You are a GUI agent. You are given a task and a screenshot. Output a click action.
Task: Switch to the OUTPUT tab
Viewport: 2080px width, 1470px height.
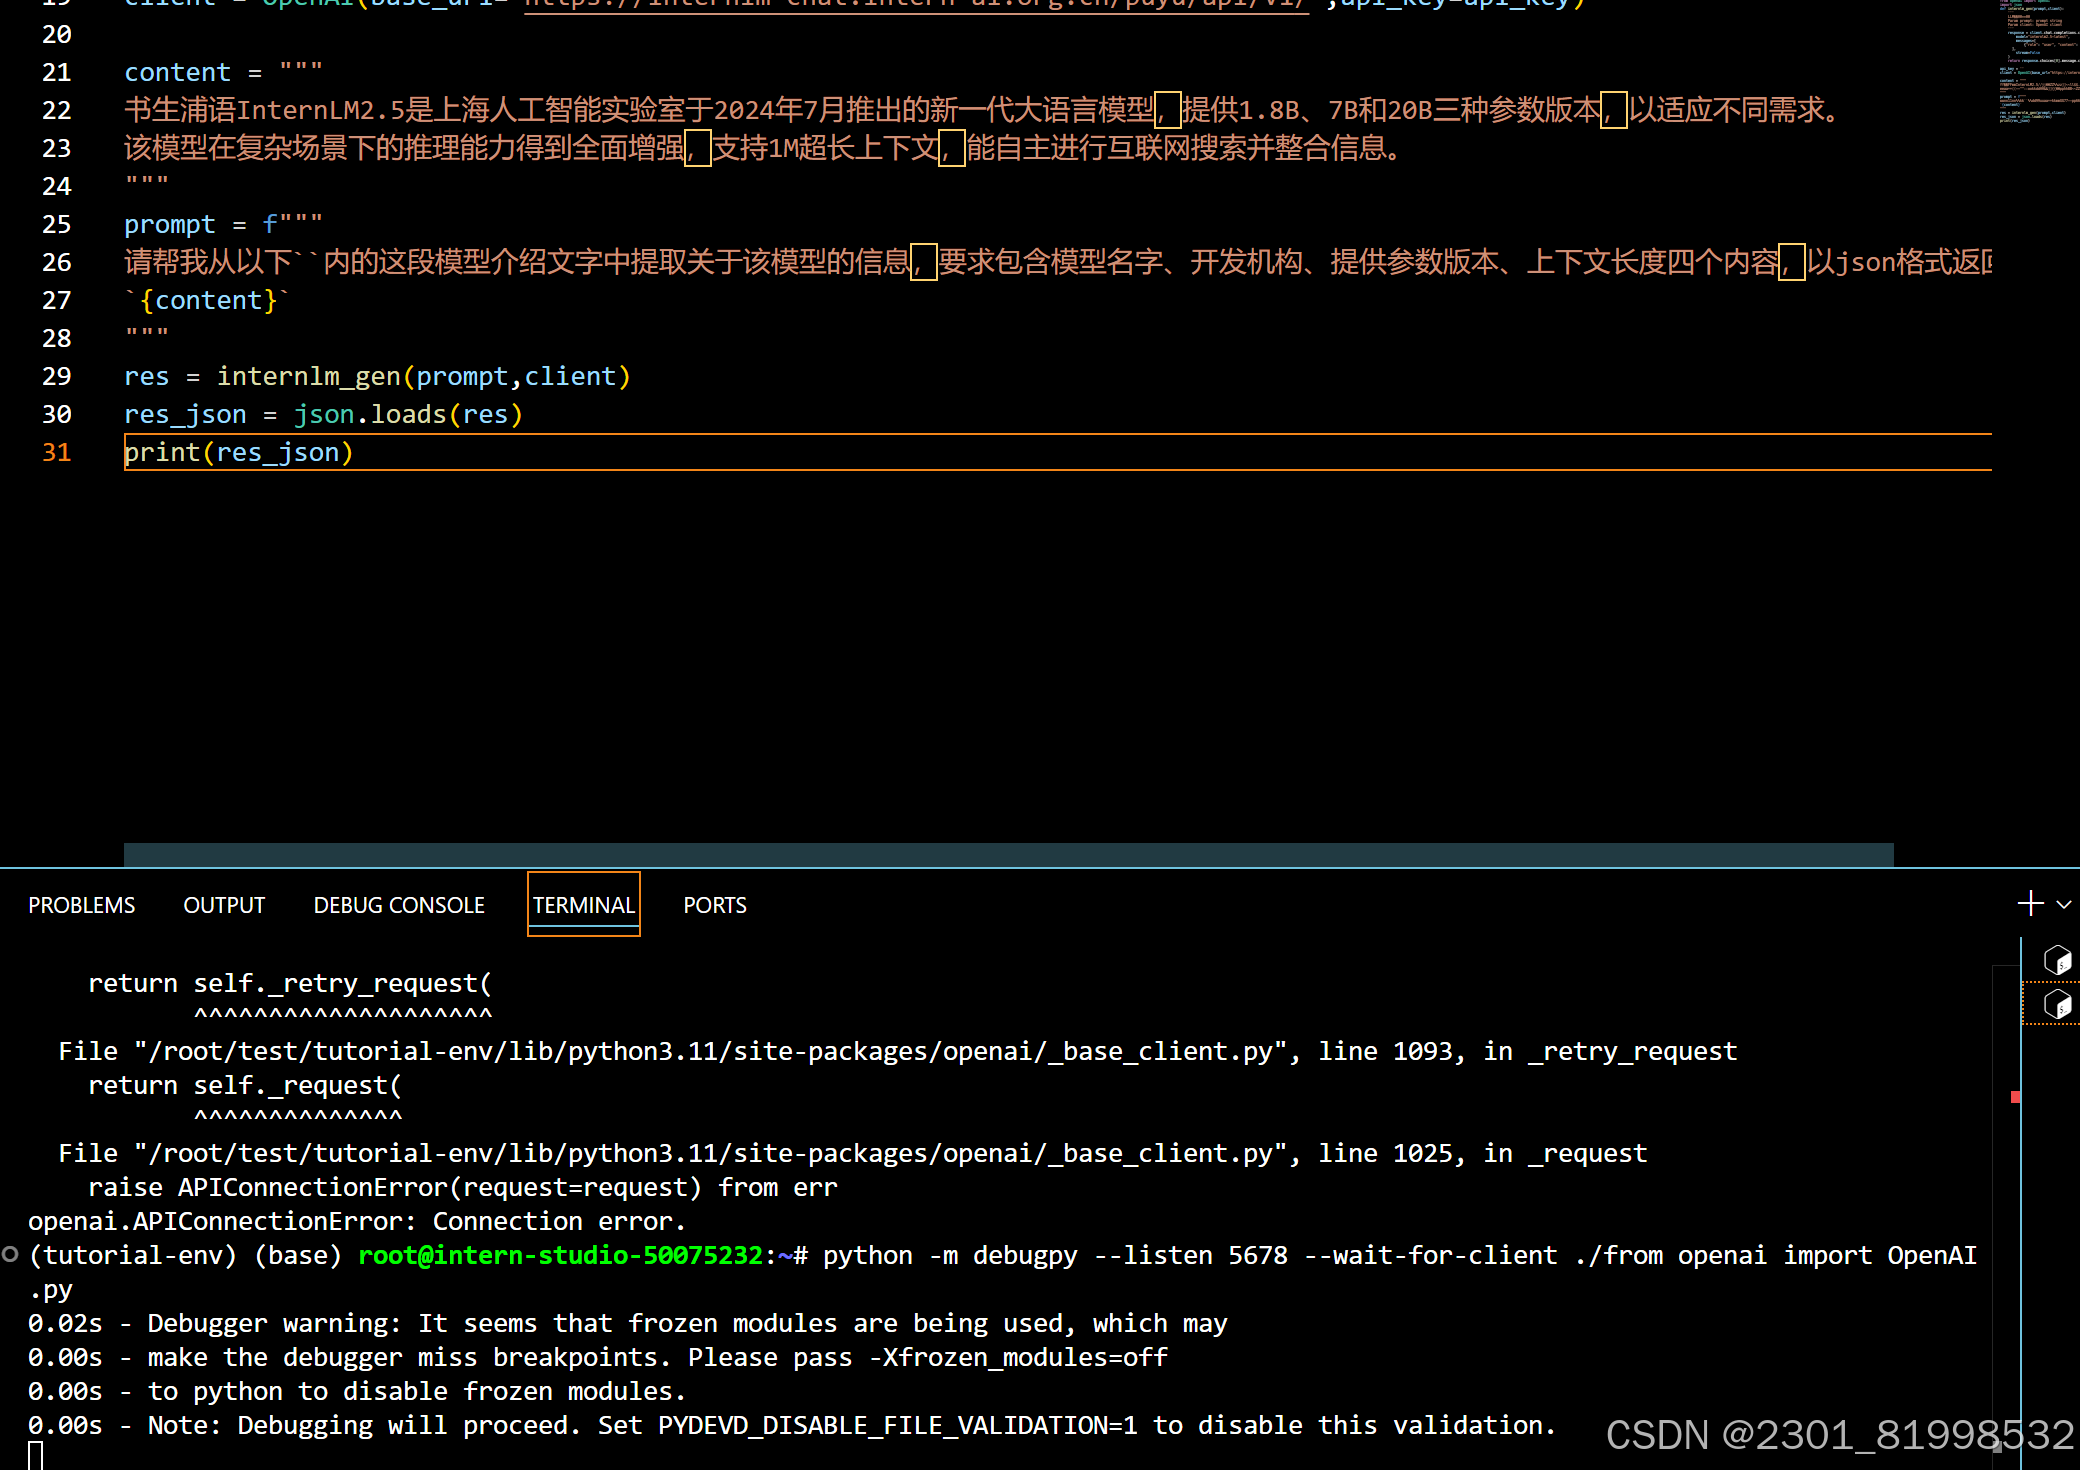pos(224,905)
